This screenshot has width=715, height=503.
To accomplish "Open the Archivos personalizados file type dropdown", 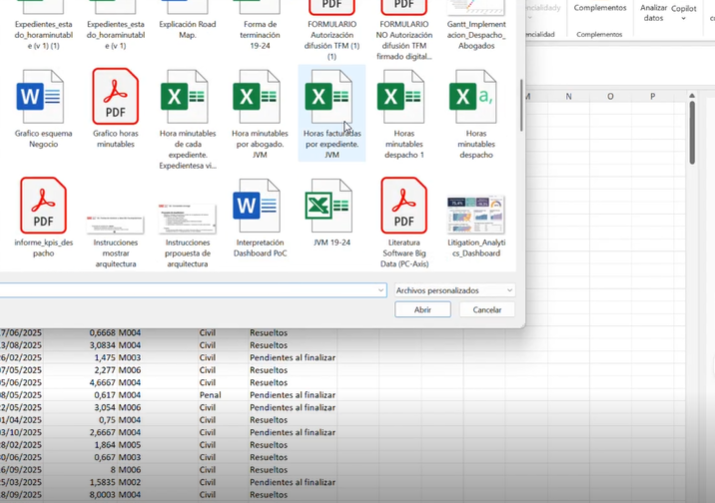I will pos(453,290).
